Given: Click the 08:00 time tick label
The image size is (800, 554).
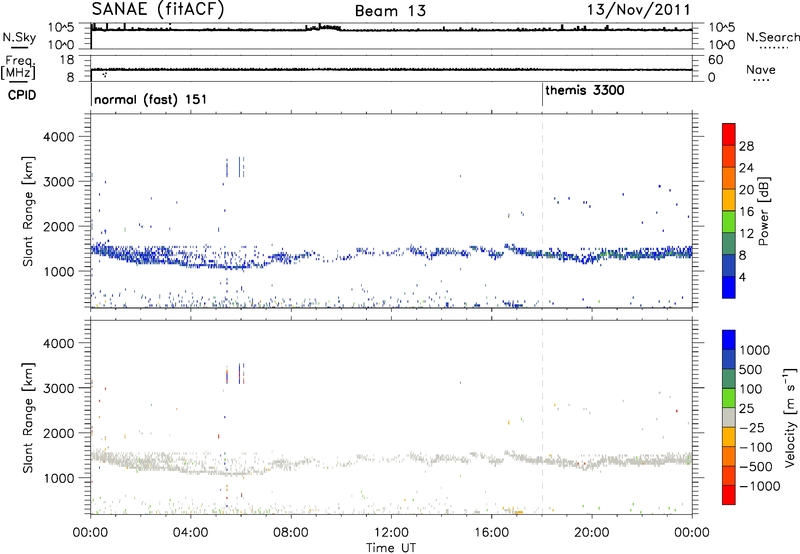Looking at the screenshot, I should (x=291, y=533).
